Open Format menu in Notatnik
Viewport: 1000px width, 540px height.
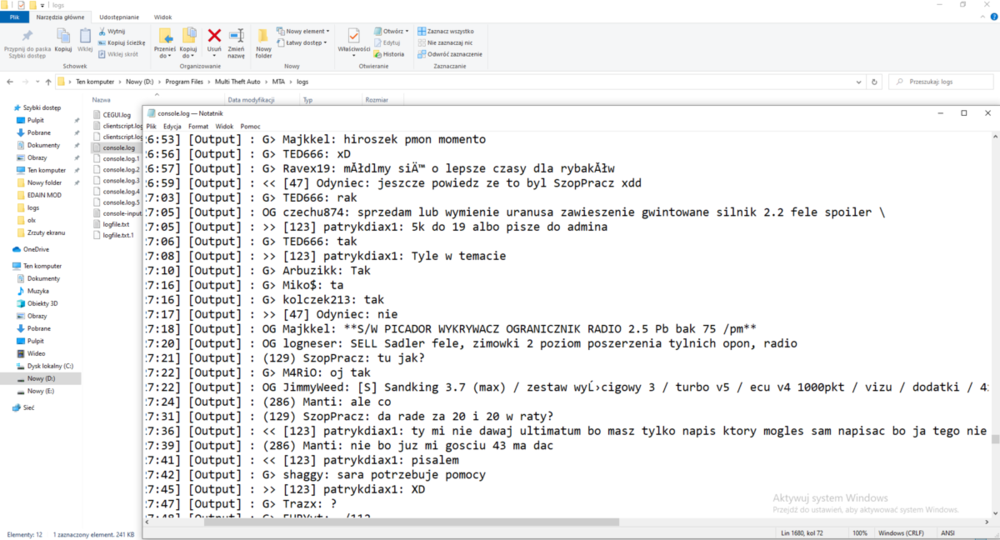[198, 126]
